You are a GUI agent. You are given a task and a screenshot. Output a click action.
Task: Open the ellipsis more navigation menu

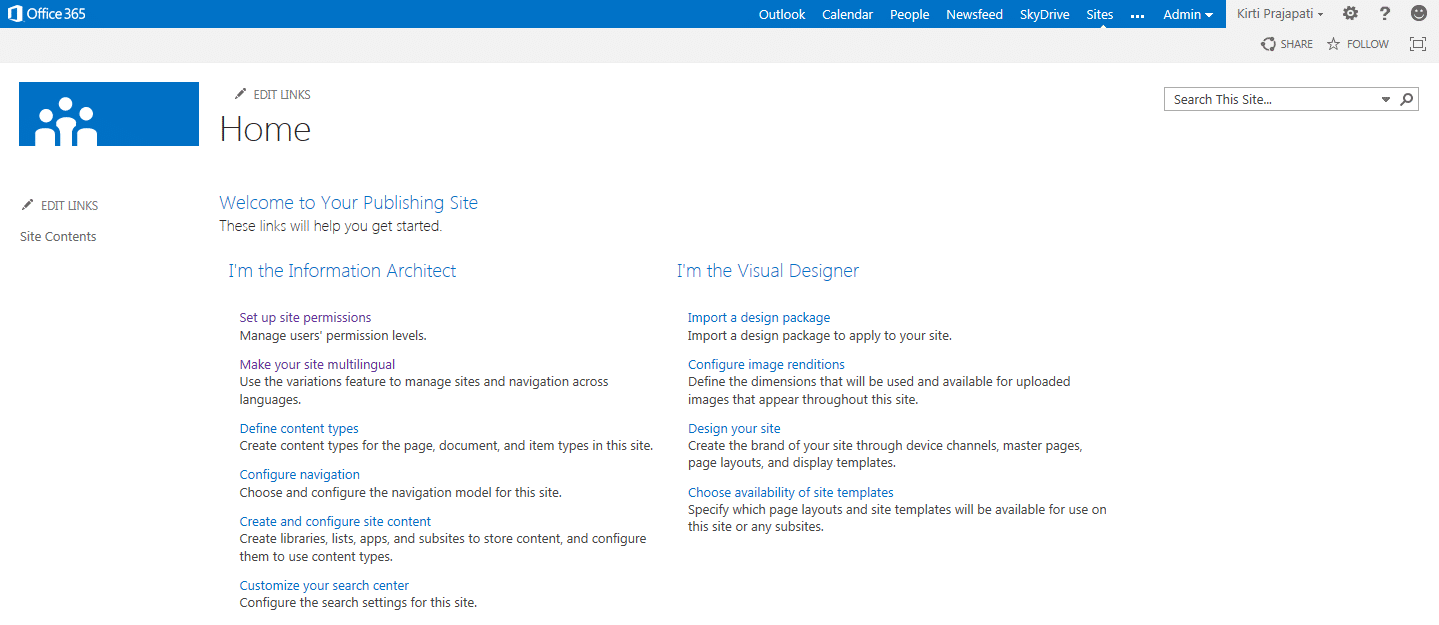point(1137,15)
